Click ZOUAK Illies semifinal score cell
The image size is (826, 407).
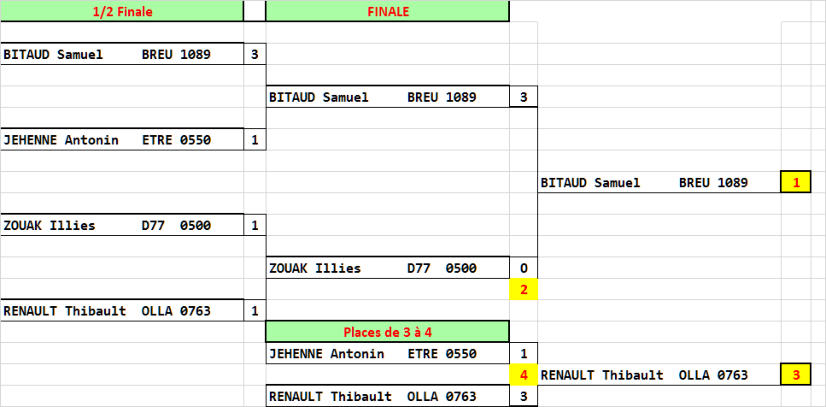(255, 225)
